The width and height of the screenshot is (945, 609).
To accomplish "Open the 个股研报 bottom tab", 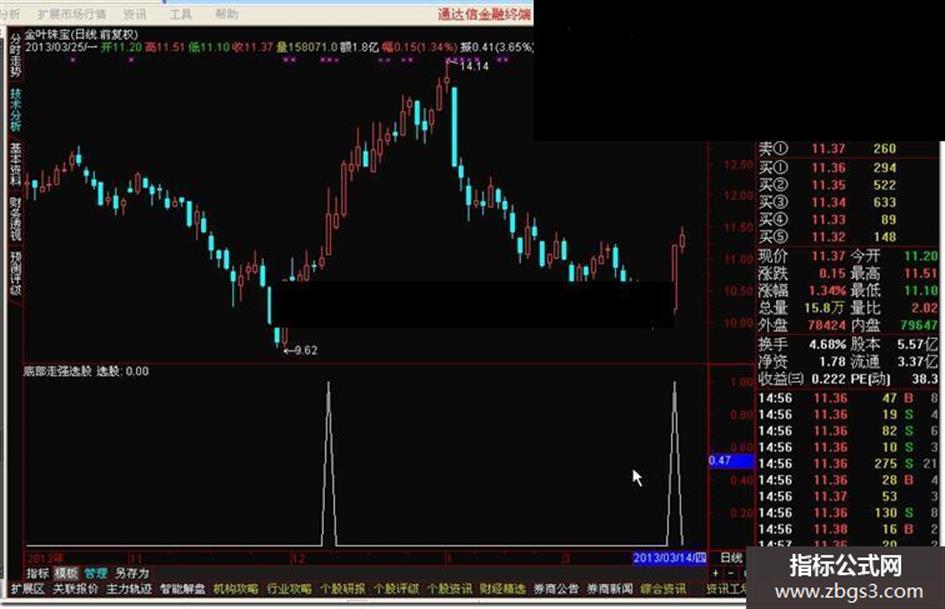I will pyautogui.click(x=343, y=588).
